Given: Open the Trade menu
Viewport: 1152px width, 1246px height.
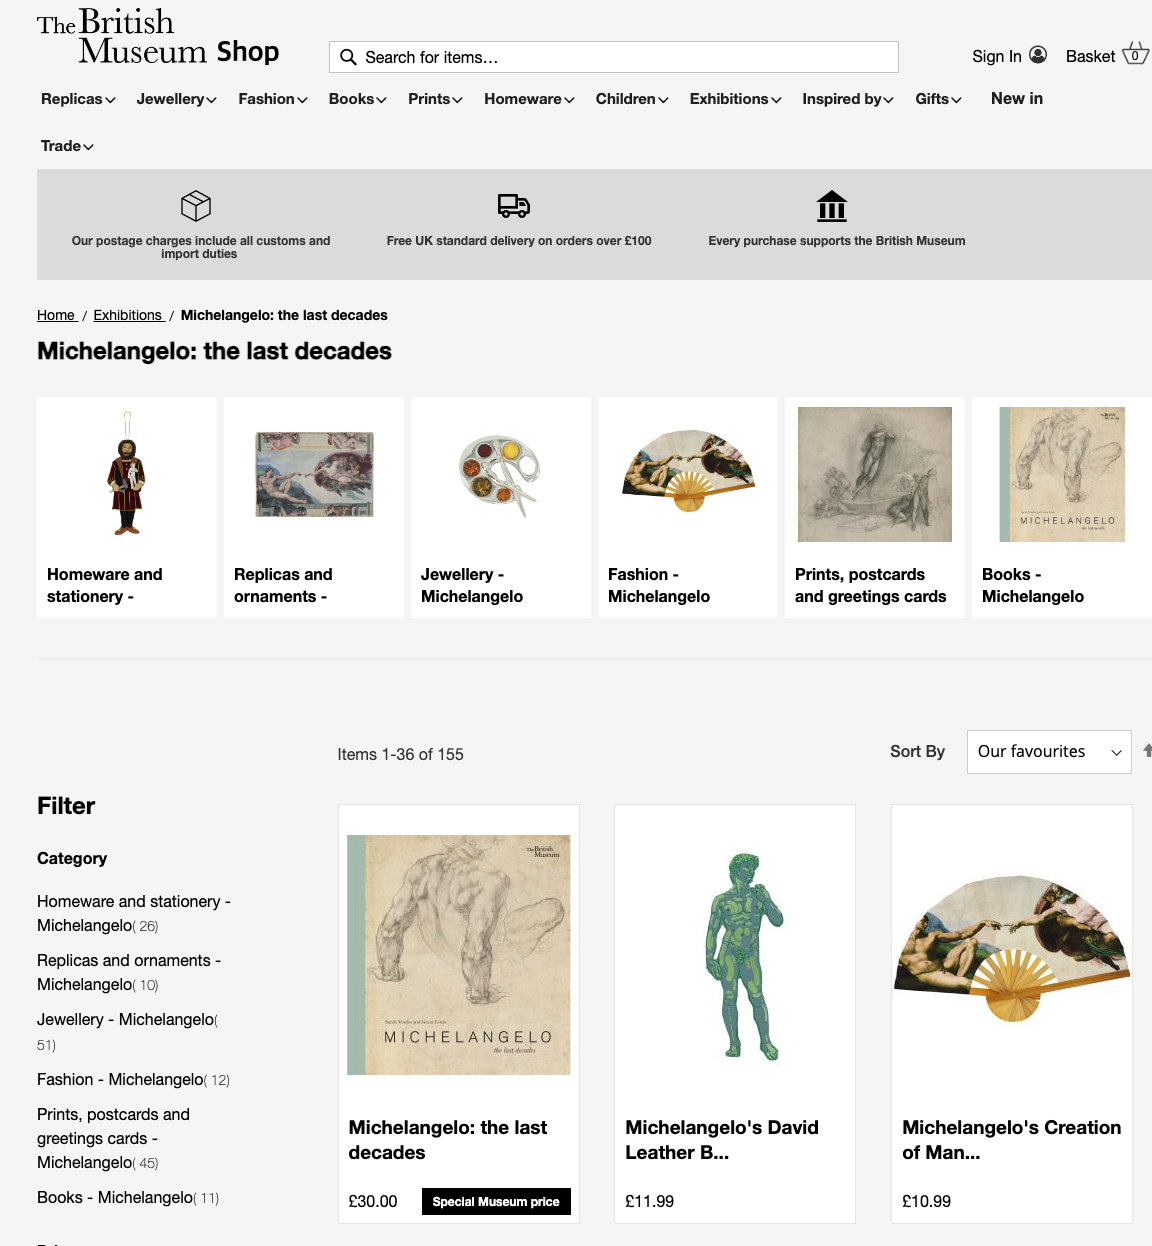Looking at the screenshot, I should click(x=67, y=146).
